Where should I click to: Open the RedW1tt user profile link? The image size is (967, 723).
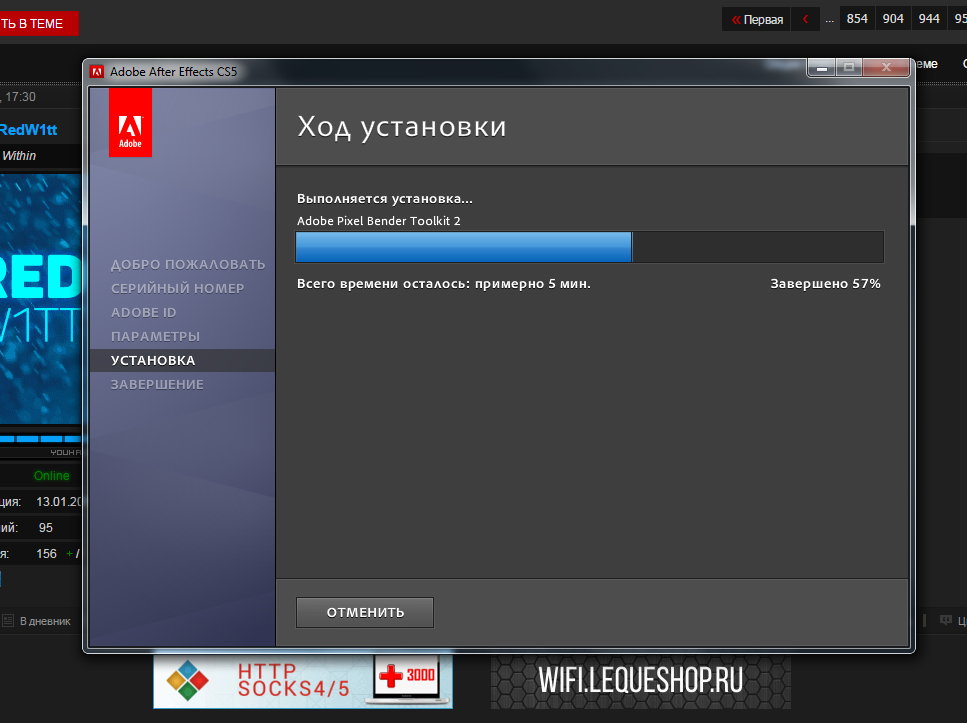[28, 130]
